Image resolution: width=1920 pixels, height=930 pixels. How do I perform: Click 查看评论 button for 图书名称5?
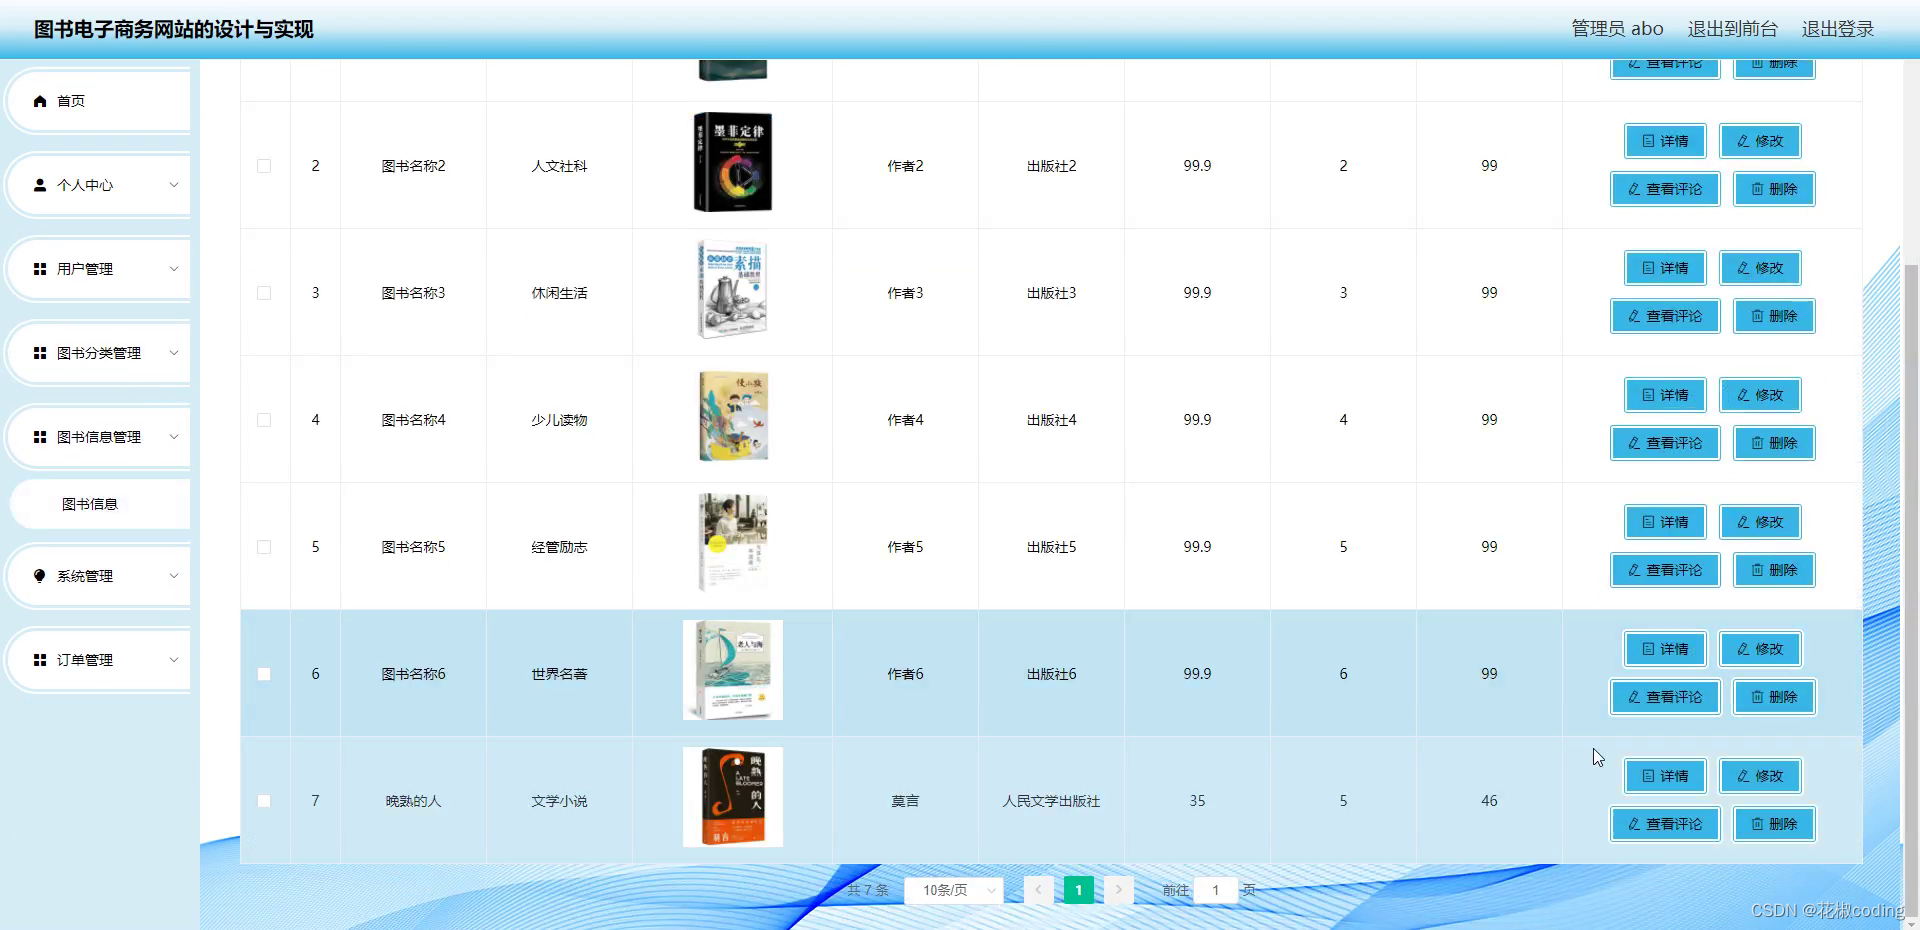pos(1665,570)
